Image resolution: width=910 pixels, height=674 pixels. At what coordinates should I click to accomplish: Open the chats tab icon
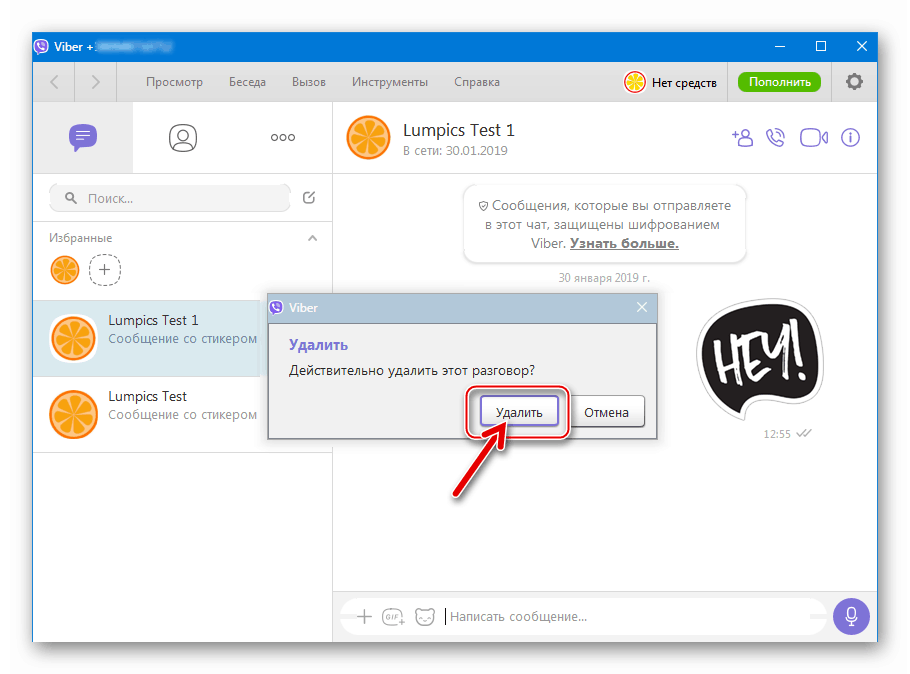(83, 138)
